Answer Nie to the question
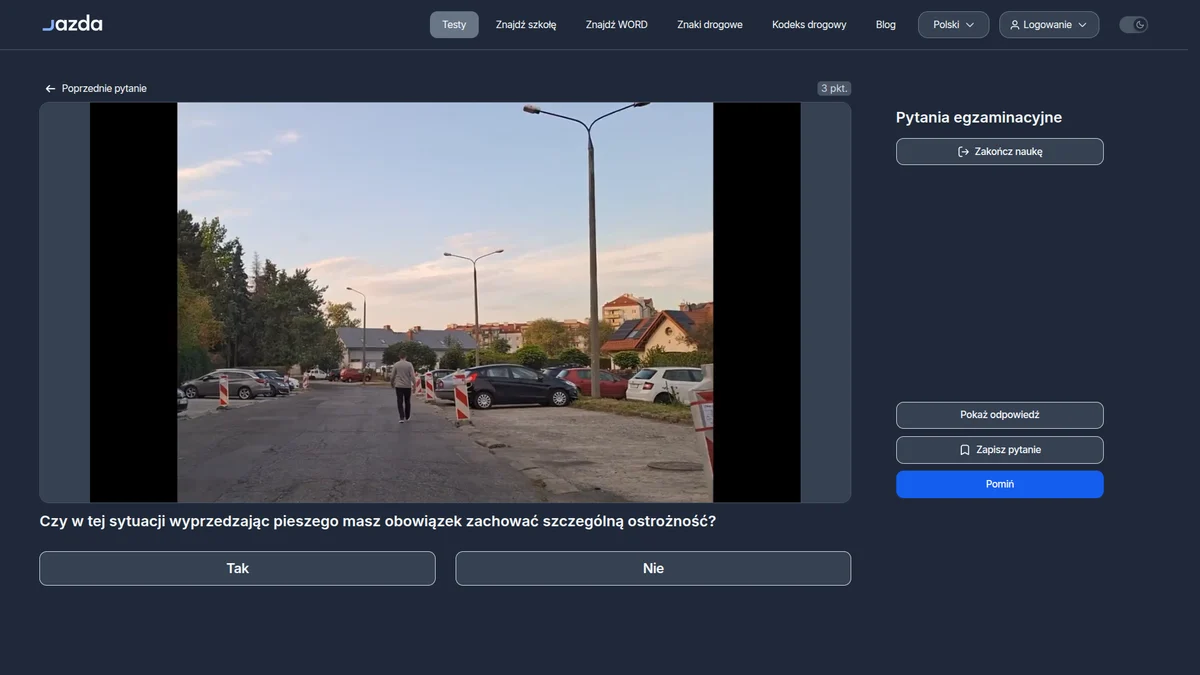Viewport: 1200px width, 675px height. tap(653, 568)
